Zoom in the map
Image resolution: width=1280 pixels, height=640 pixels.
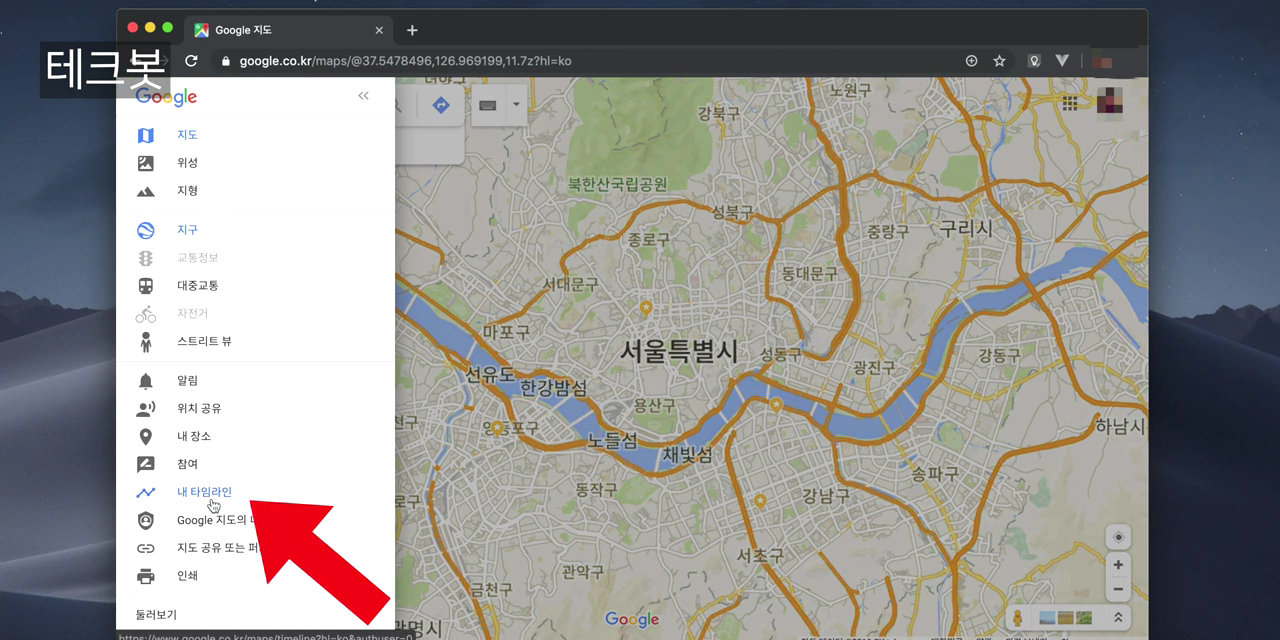1118,565
